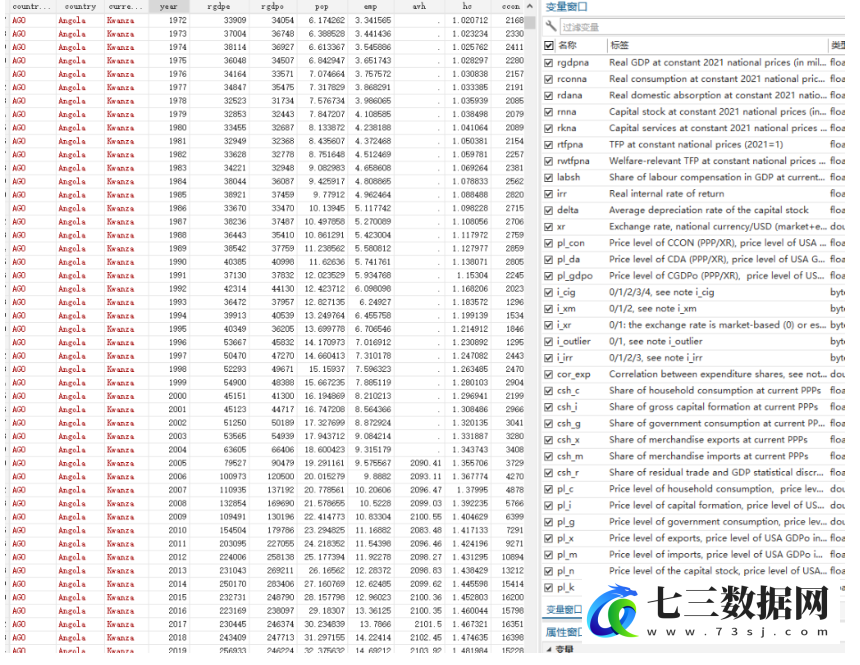Uncheck the labsh variable checkbox
This screenshot has width=860, height=665.
(x=548, y=178)
